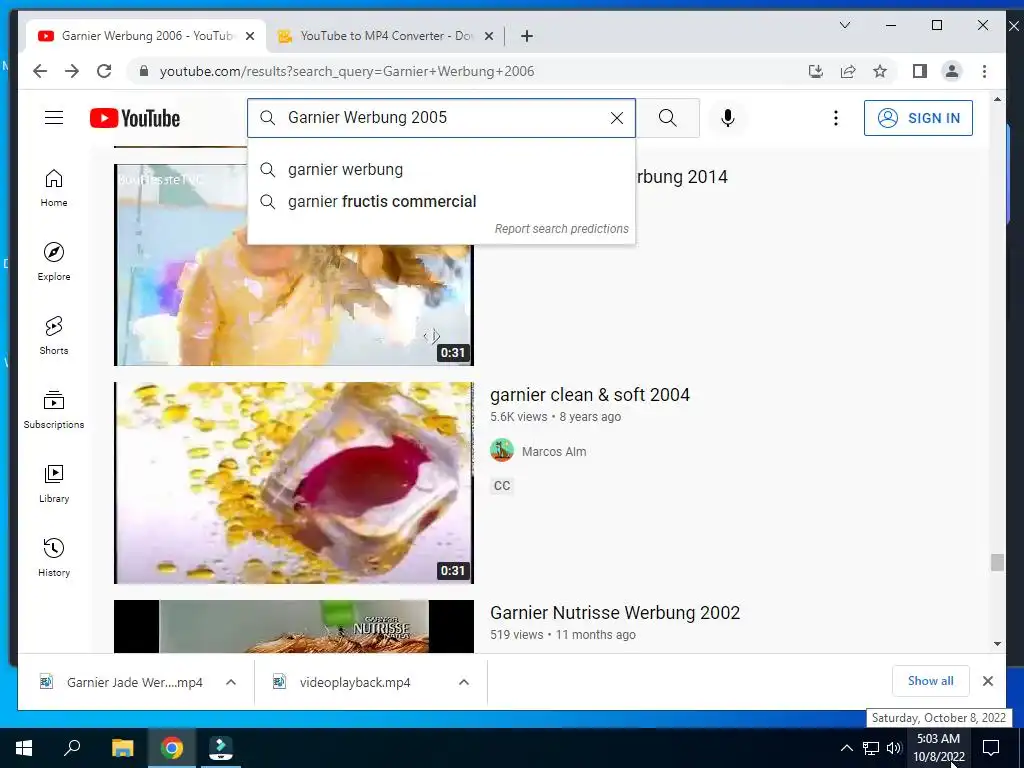The height and width of the screenshot is (768, 1024).
Task: Click Report search predictions link
Action: click(562, 229)
